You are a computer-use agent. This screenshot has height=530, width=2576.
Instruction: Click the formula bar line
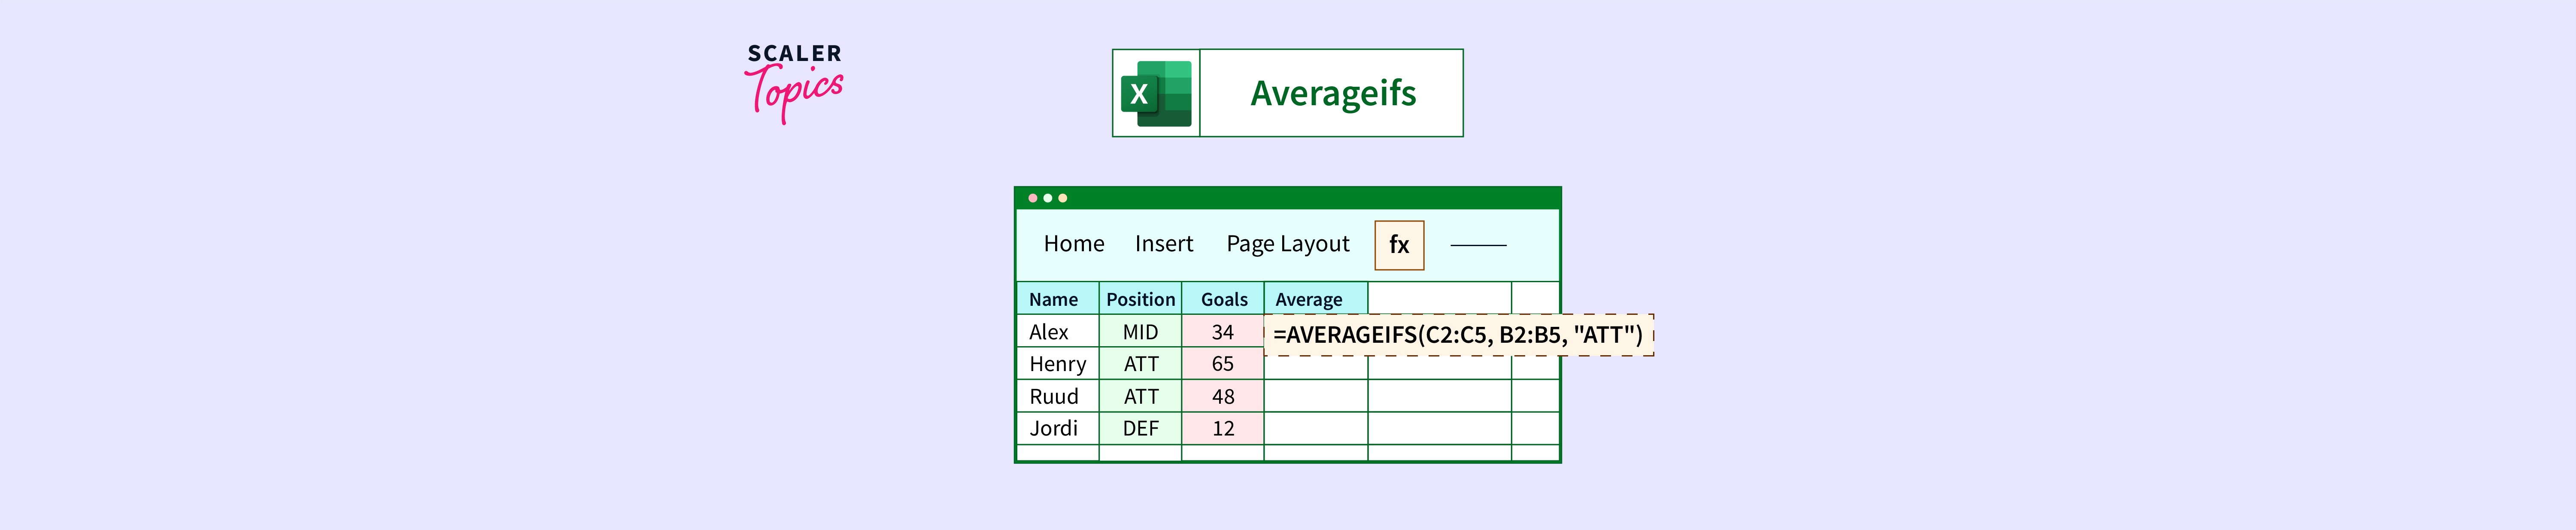pyautogui.click(x=1477, y=245)
